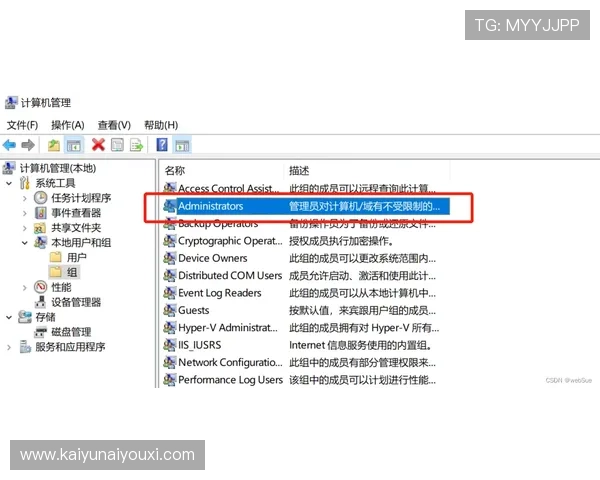Select the Guests group
This screenshot has height=480, width=600.
193,310
